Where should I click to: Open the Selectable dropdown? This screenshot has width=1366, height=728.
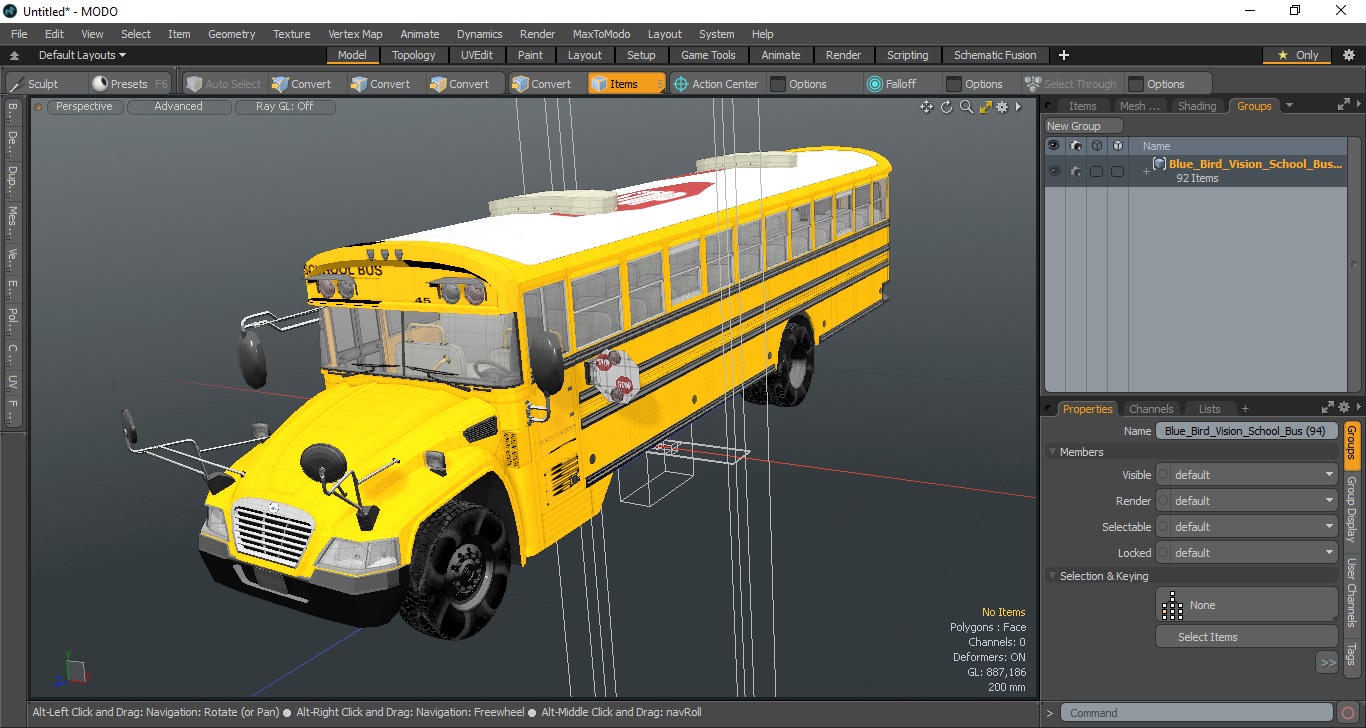tap(1247, 527)
